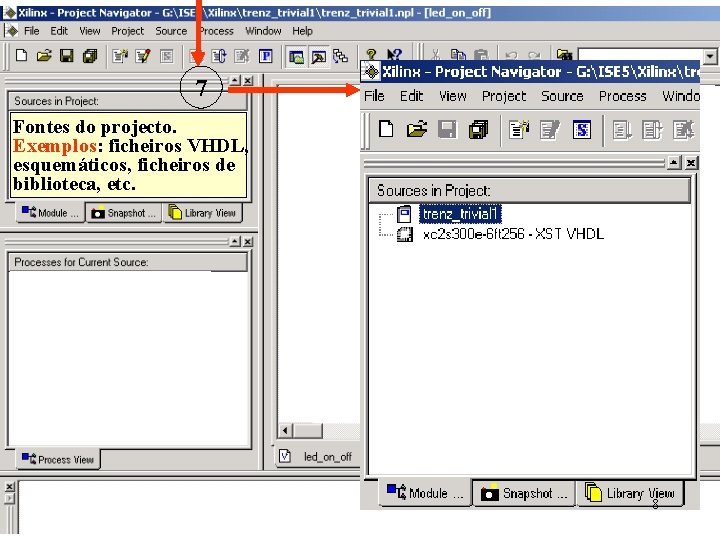
Task: Open Edit menu in background window
Action: [x=59, y=31]
